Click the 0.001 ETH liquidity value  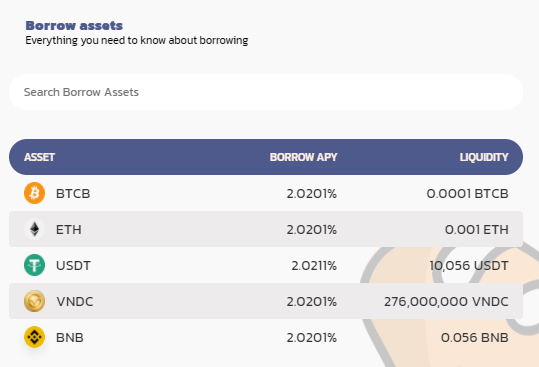(x=477, y=230)
